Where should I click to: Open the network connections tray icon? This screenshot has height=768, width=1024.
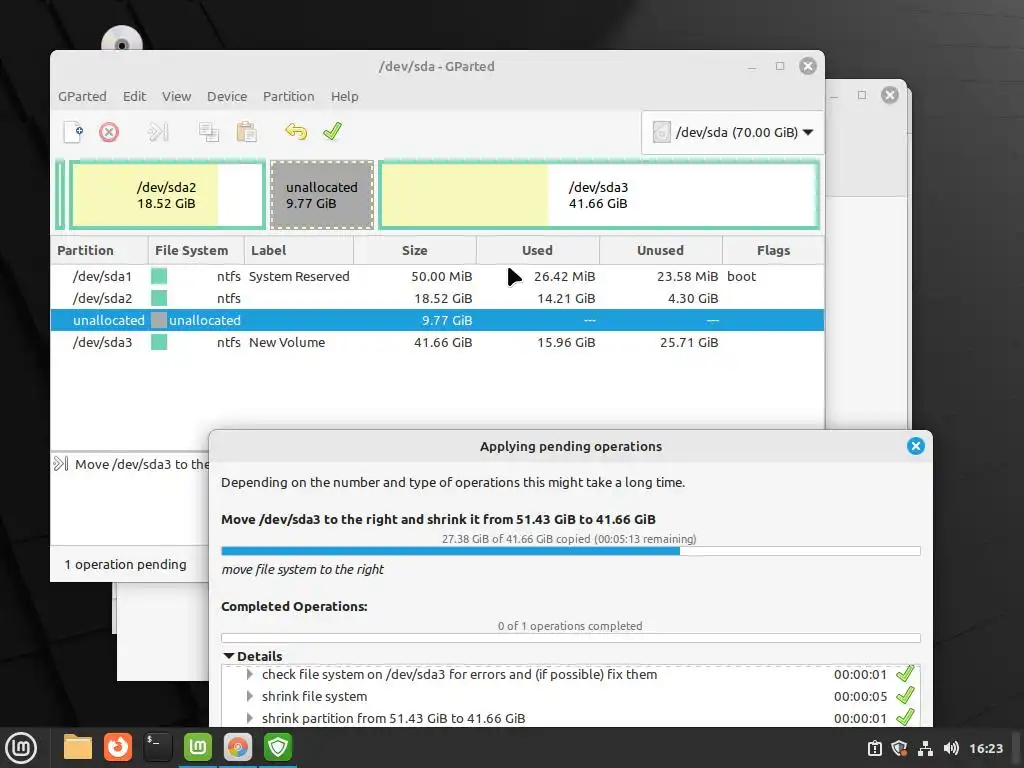[x=925, y=748]
